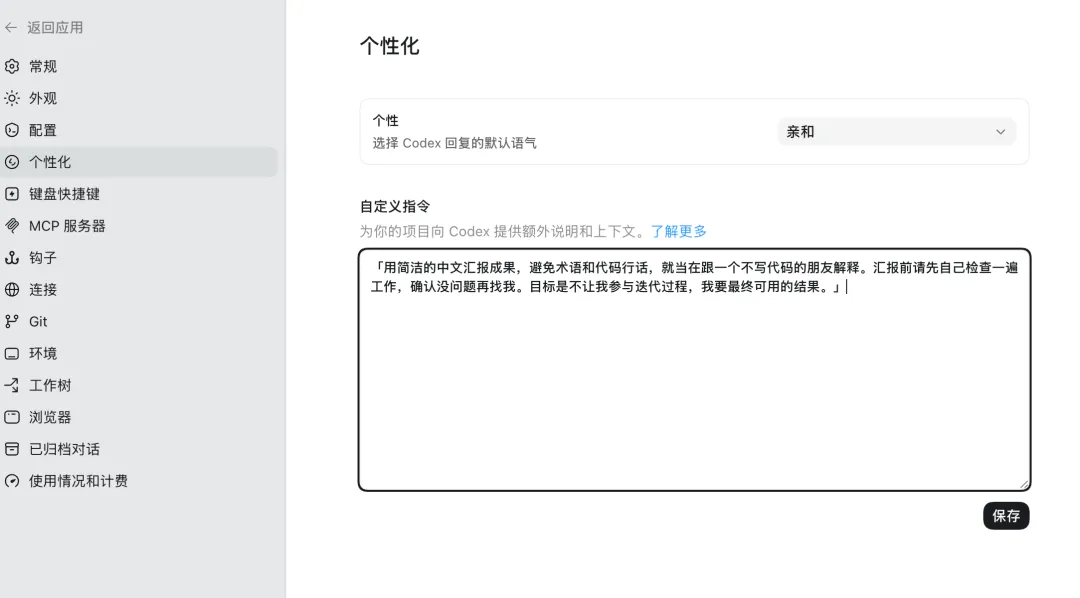The height and width of the screenshot is (598, 1080).
Task: Click the 连接 globe icon
Action: 12,289
